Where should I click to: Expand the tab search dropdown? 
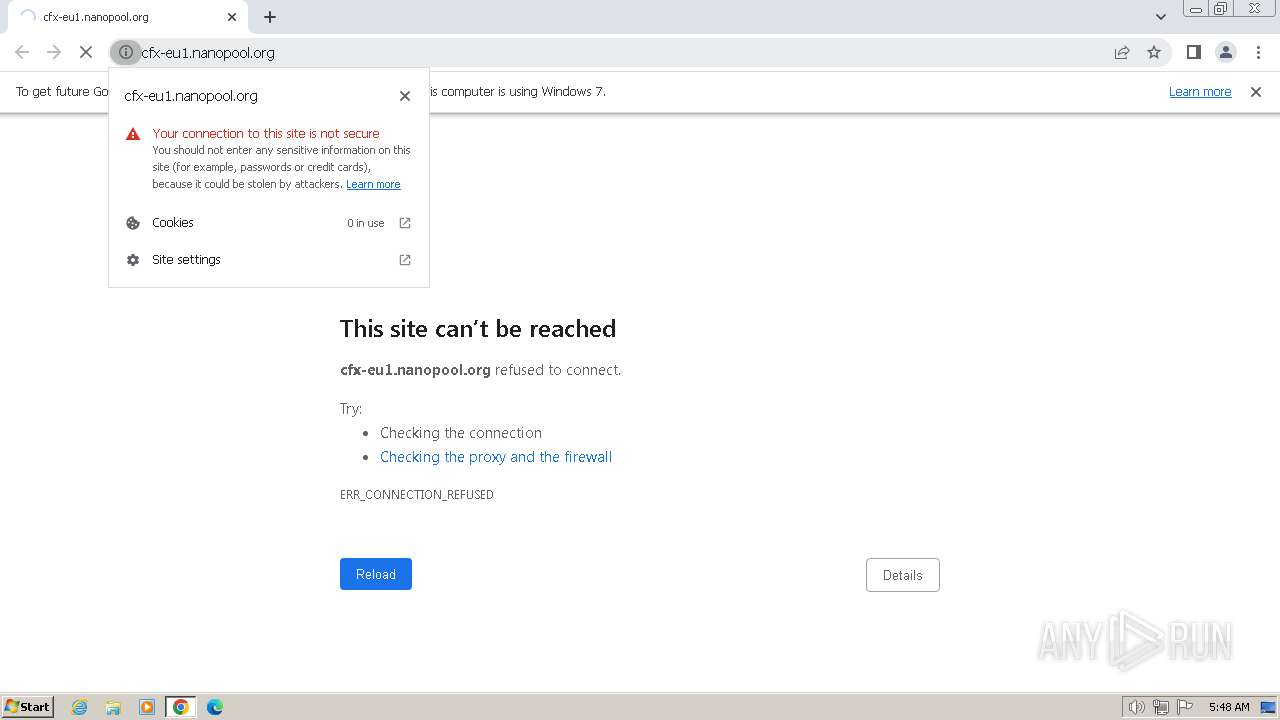pyautogui.click(x=1160, y=17)
